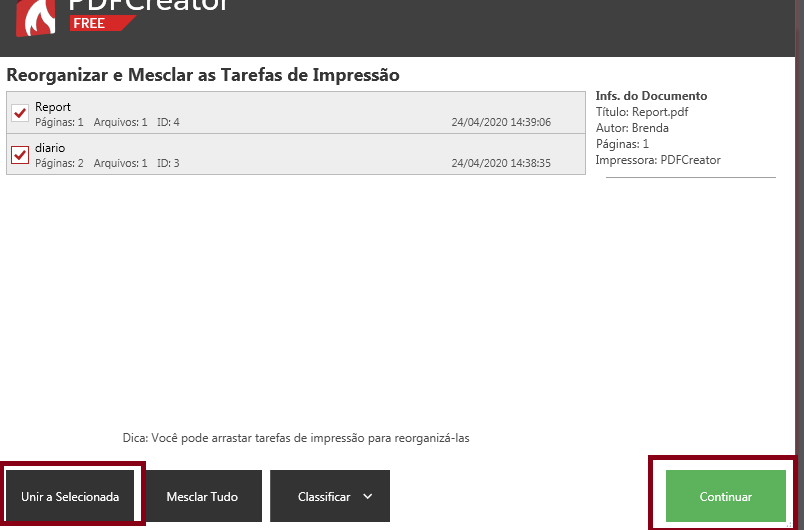
Task: Select the Report job row name
Action: (53, 107)
